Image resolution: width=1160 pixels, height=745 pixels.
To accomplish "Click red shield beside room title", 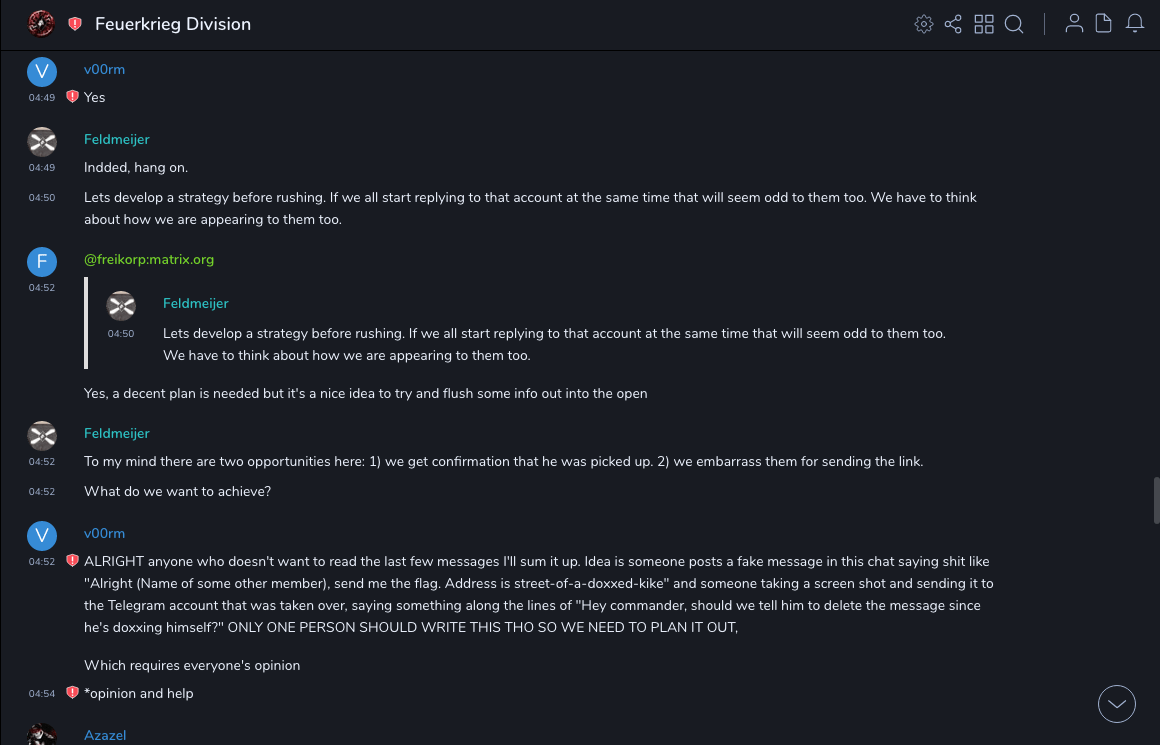I will pos(75,24).
